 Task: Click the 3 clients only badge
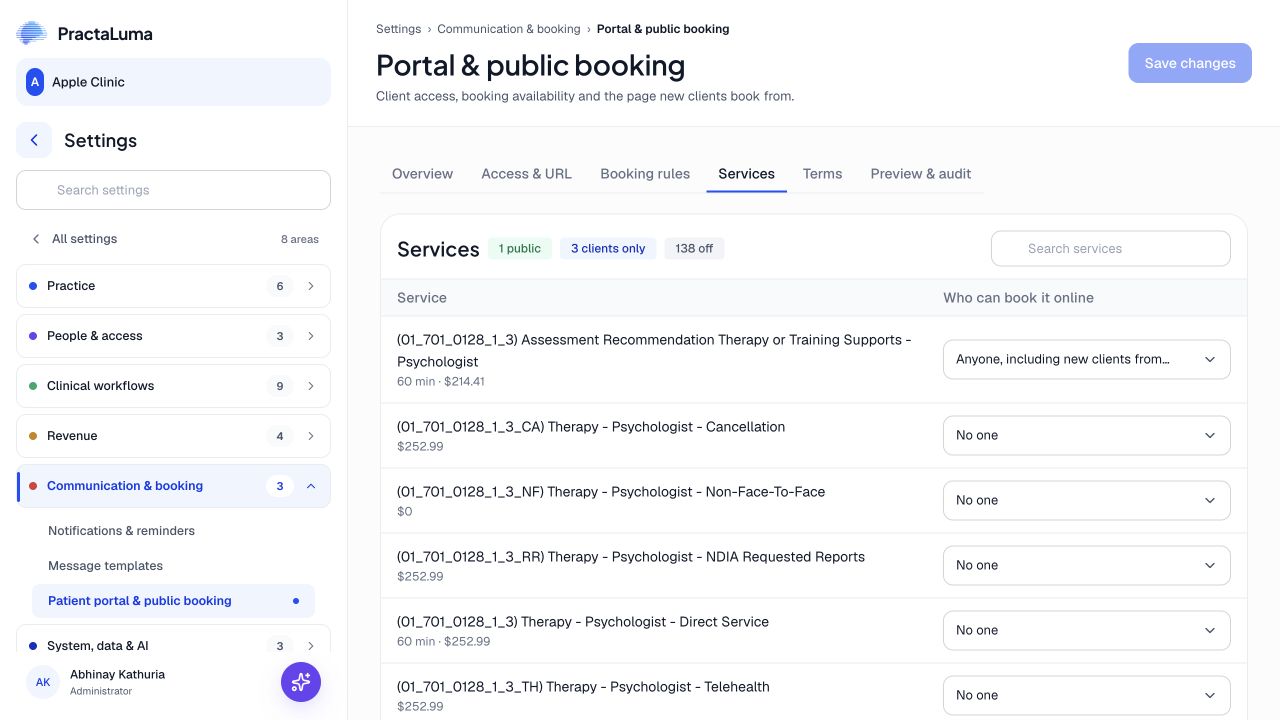(x=608, y=249)
